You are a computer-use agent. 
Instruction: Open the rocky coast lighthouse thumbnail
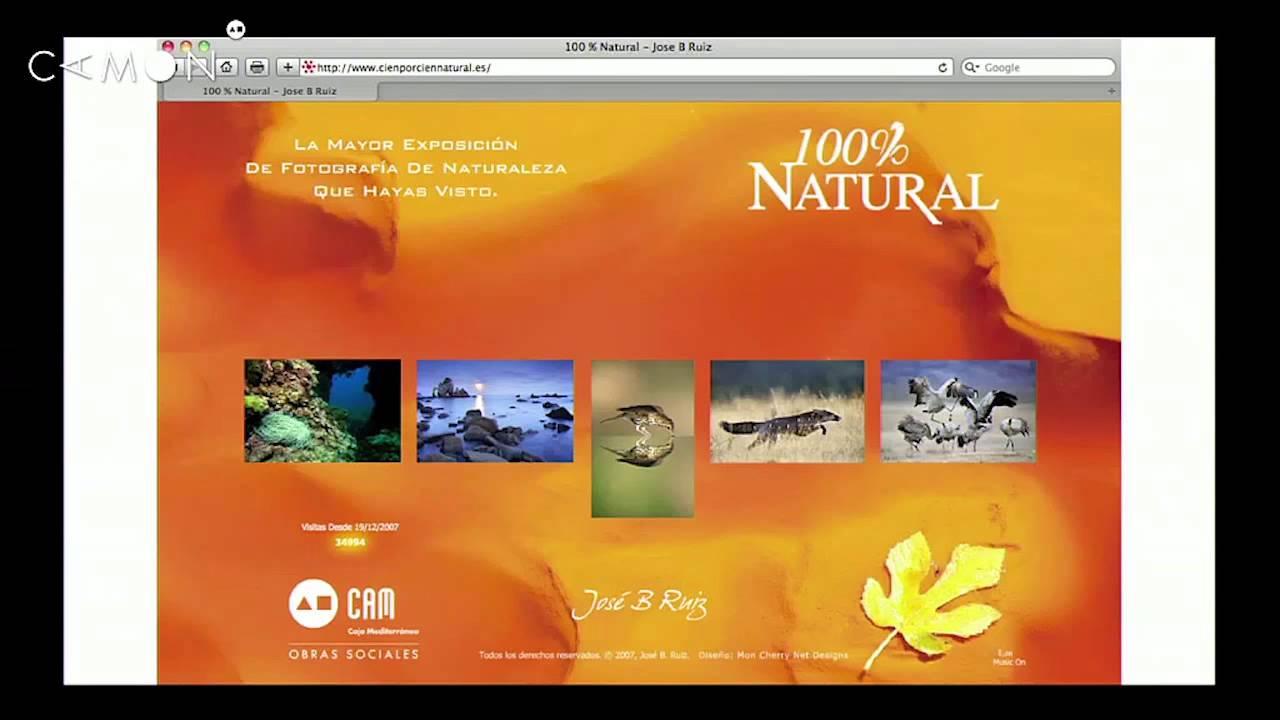click(x=495, y=411)
